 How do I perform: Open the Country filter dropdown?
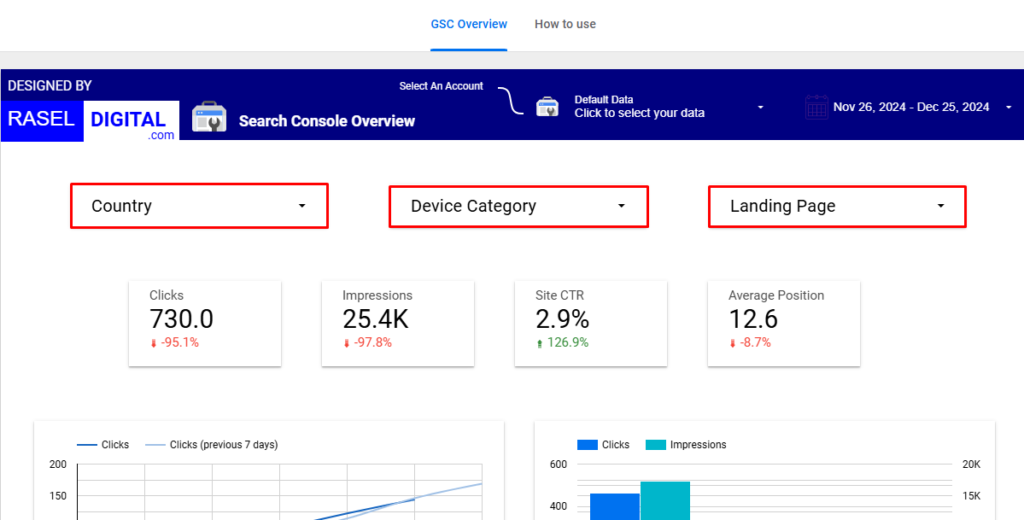(199, 206)
